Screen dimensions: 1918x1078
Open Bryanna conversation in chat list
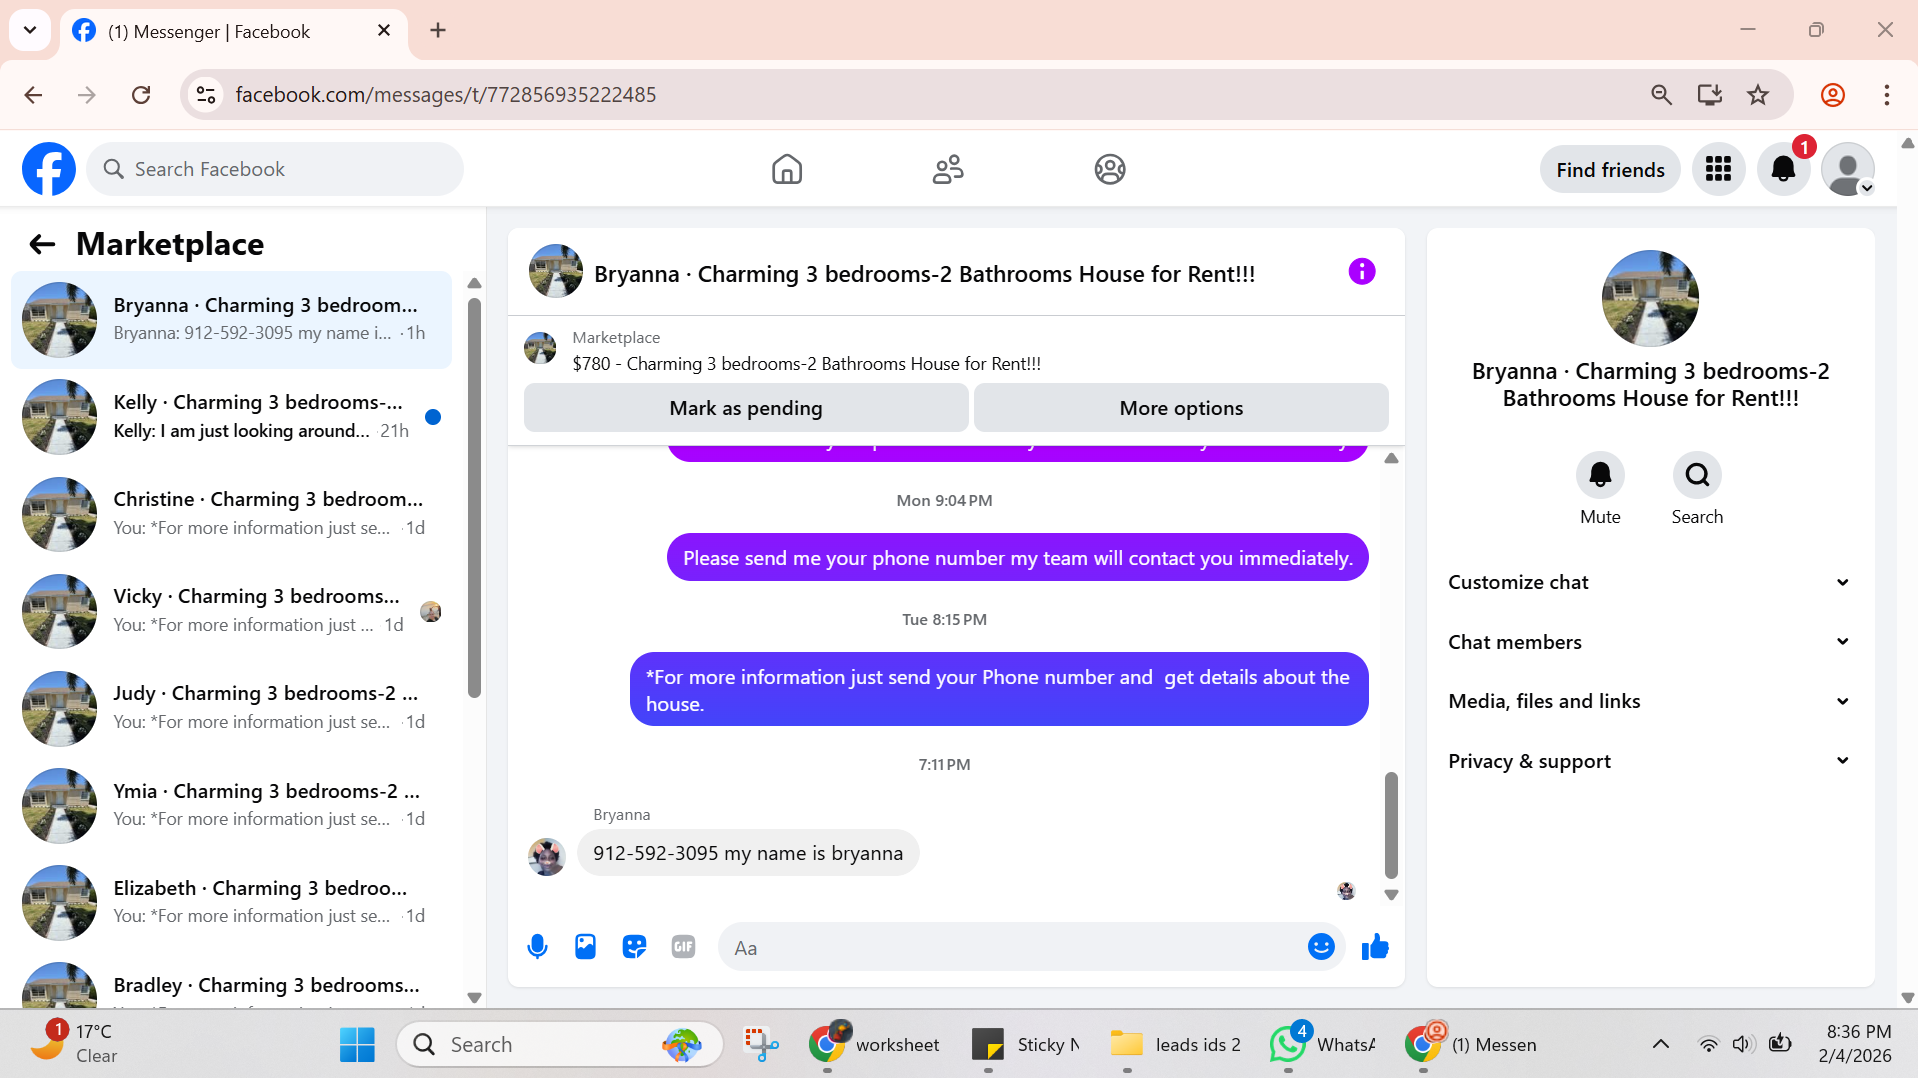tap(232, 320)
